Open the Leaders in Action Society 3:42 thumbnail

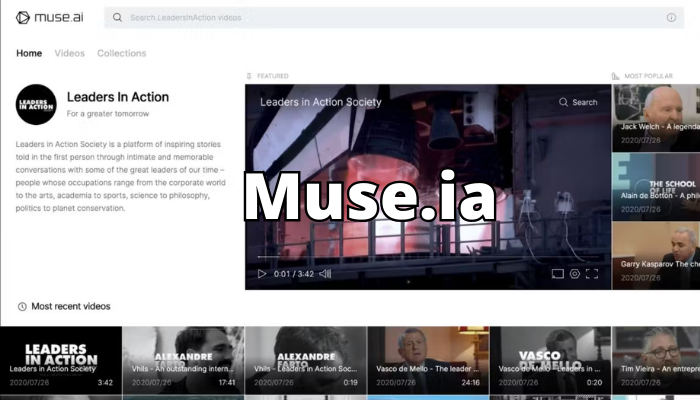(61, 360)
